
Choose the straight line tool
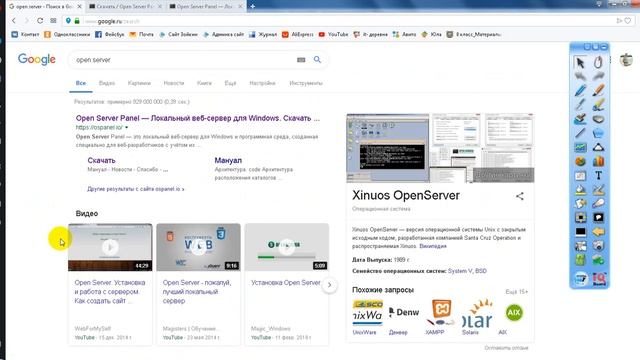pos(580,133)
